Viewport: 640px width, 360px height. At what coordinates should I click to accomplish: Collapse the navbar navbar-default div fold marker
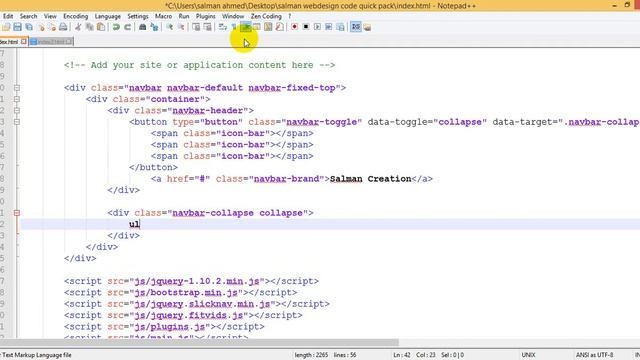[x=17, y=87]
